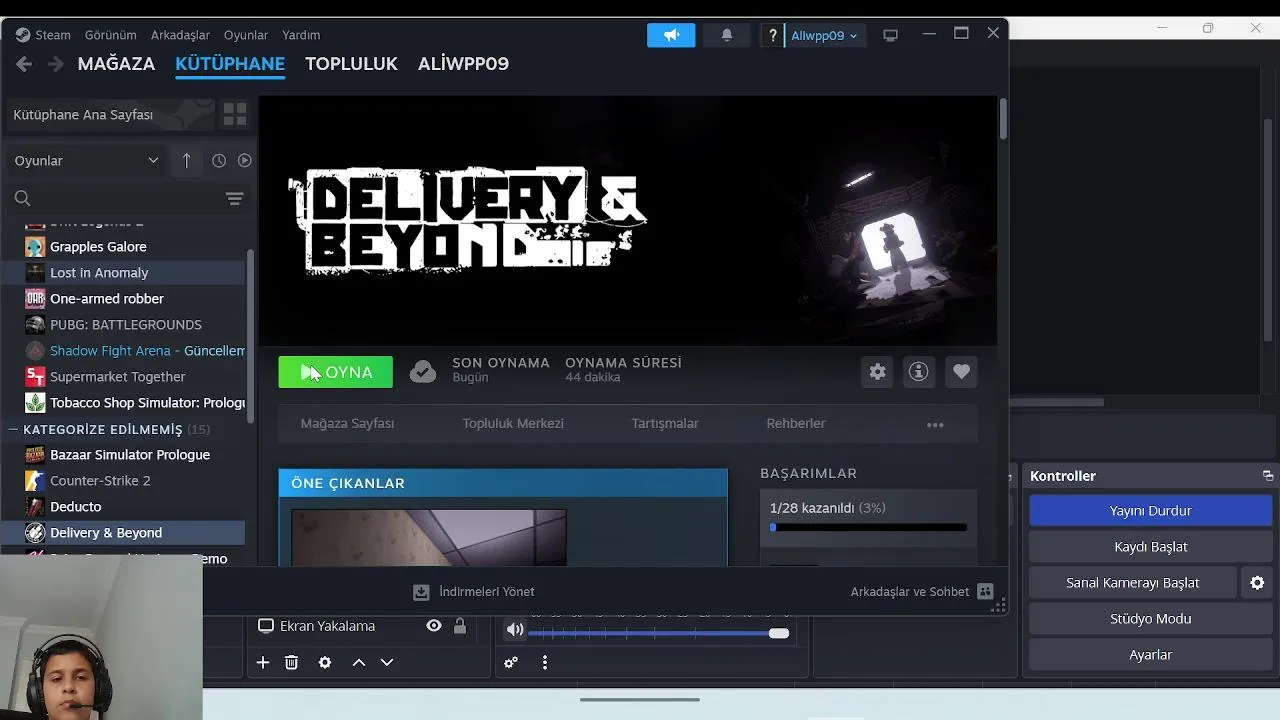Go to TOPLULUK tab
Viewport: 1280px width, 720px height.
click(x=351, y=64)
